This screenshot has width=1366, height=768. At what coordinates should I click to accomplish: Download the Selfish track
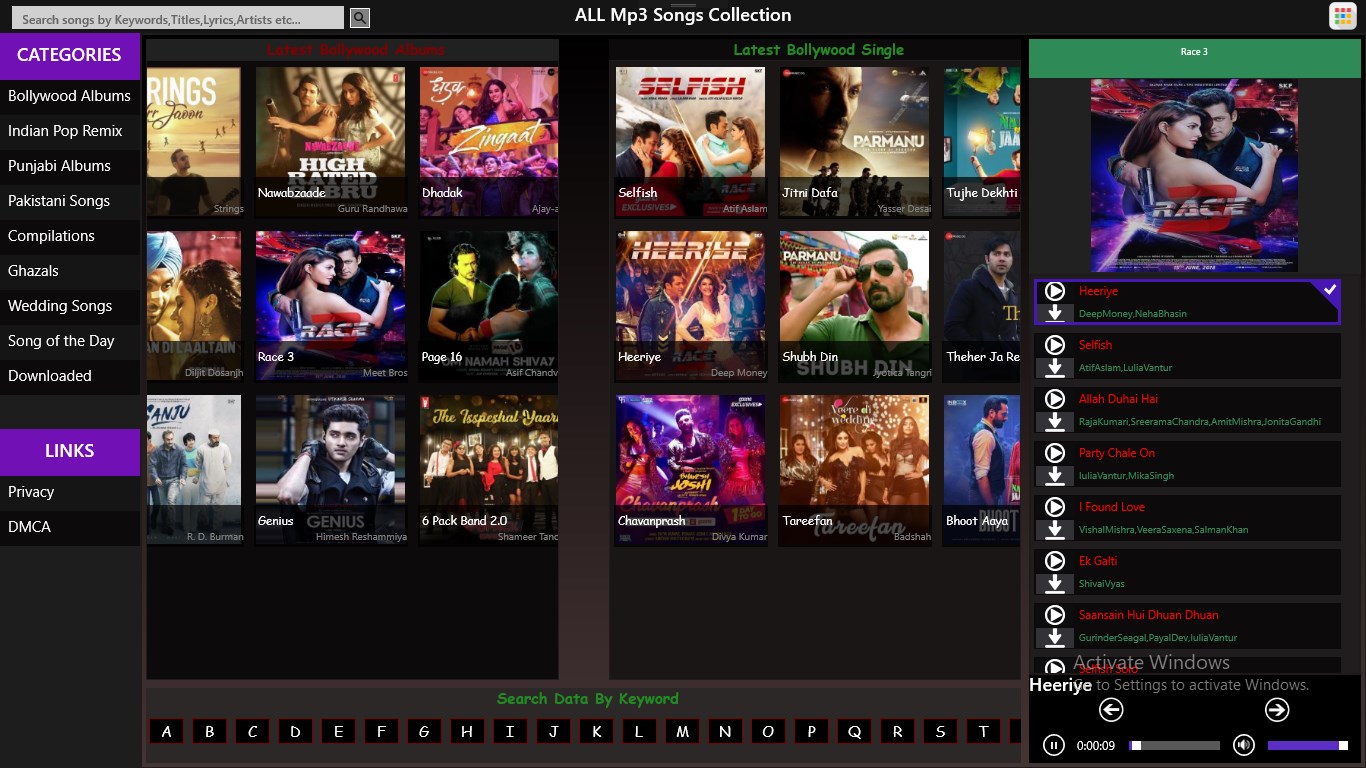[1054, 367]
